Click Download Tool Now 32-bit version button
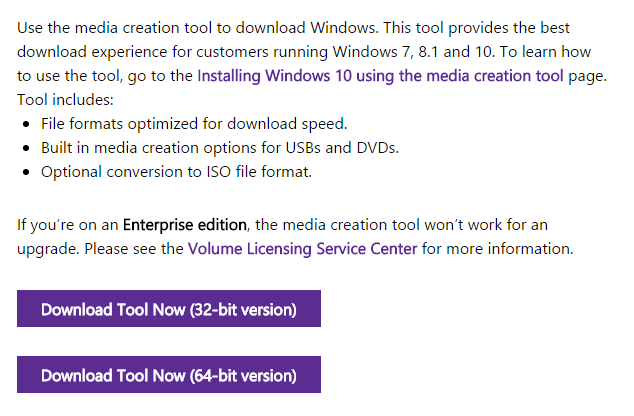 coord(169,308)
